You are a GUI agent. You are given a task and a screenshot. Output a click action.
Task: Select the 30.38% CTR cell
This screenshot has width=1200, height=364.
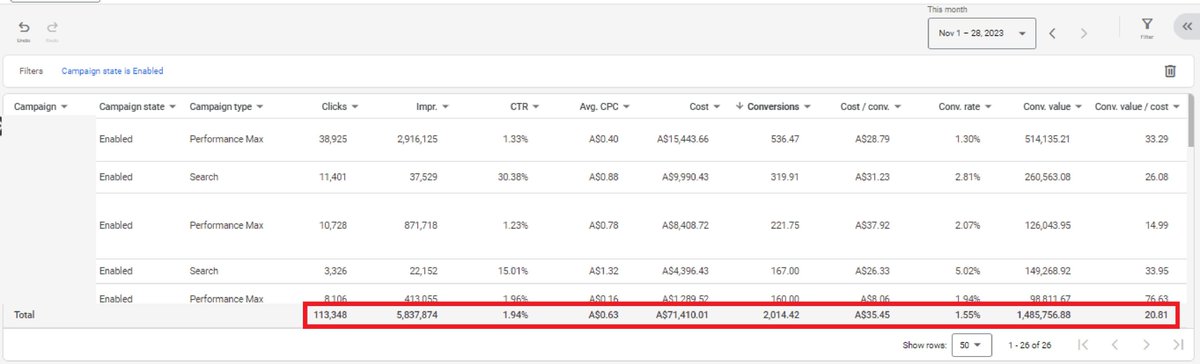[515, 177]
